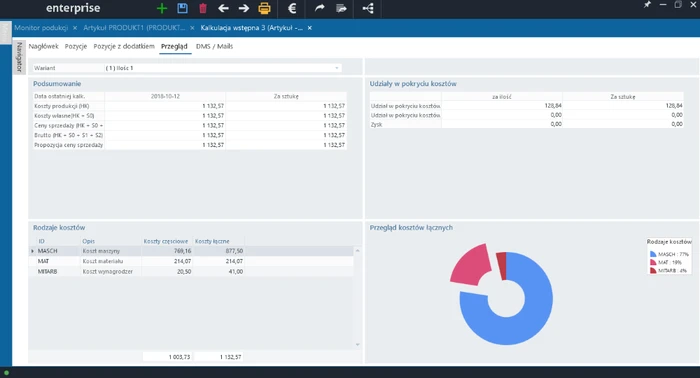Click the curved forward share arrow icon
This screenshot has width=700, height=378.
point(319,8)
